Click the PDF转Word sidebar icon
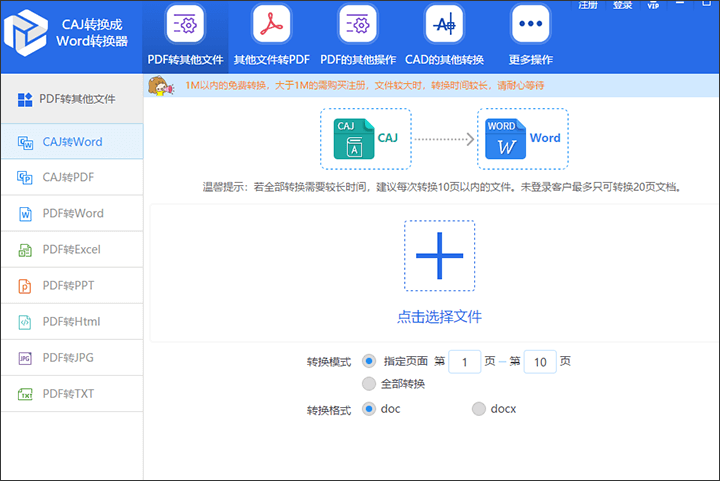Viewport: 720px width, 481px height. coord(25,214)
